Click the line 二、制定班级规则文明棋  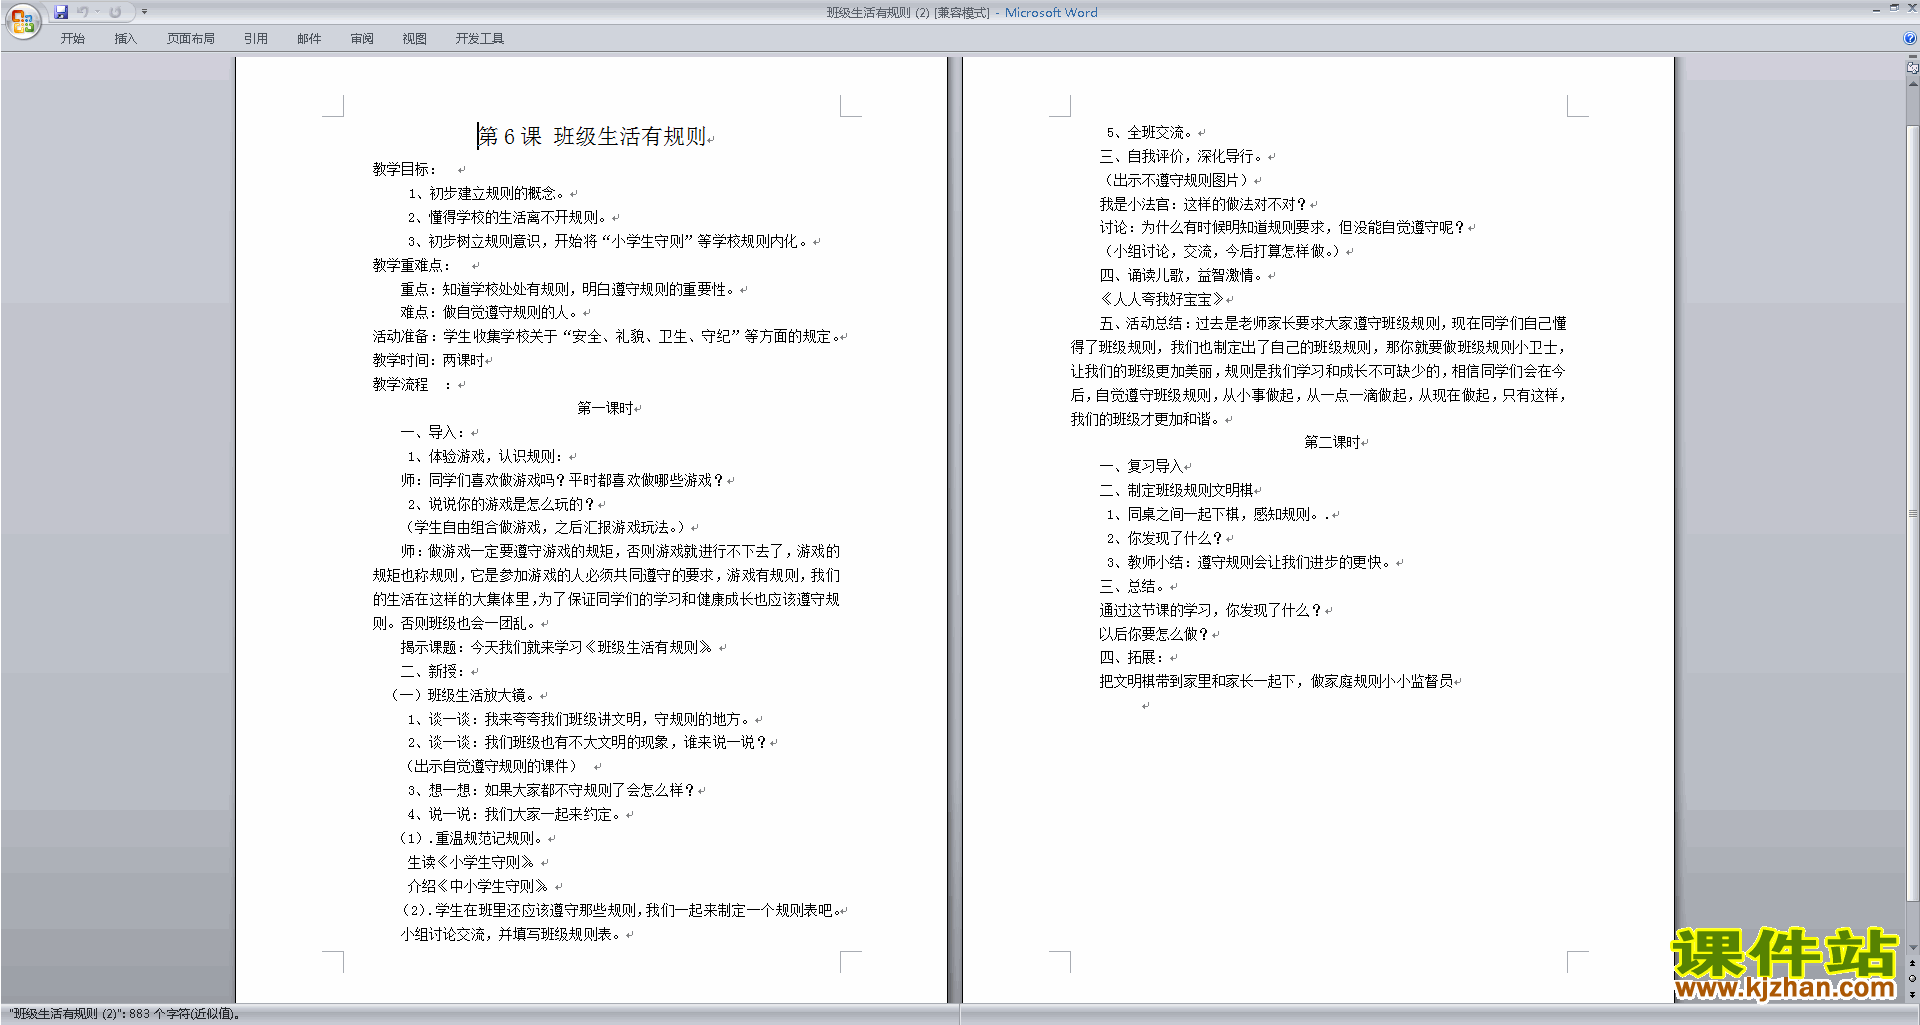[x=1176, y=490]
